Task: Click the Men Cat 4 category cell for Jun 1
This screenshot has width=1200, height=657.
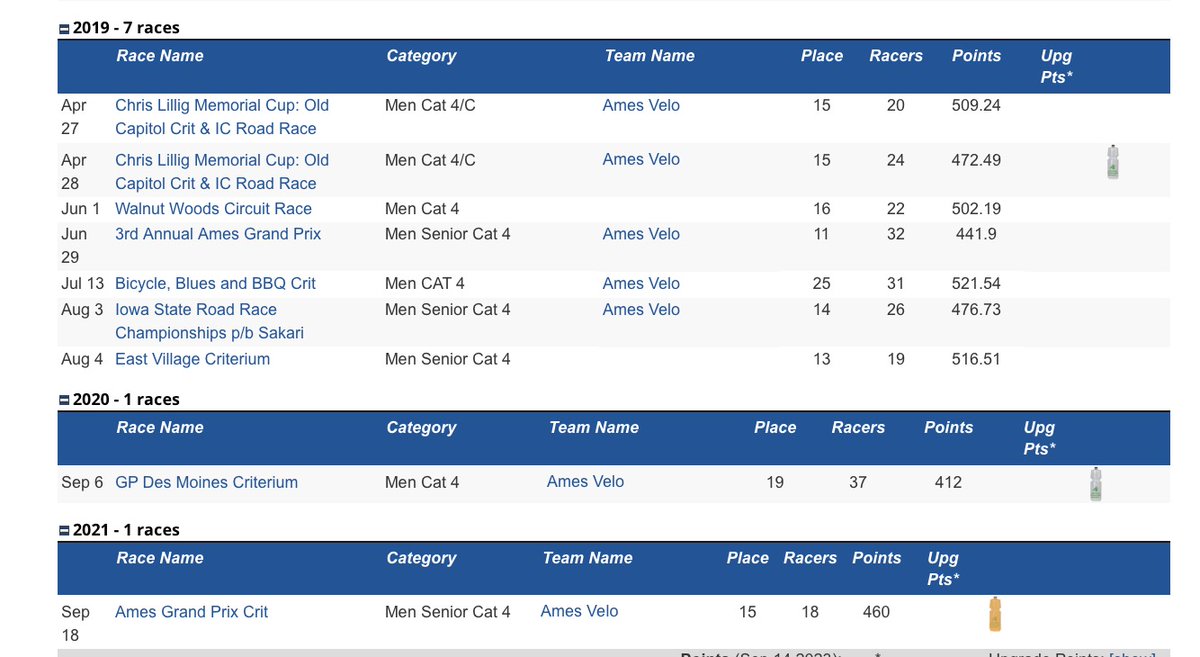Action: pyautogui.click(x=422, y=209)
